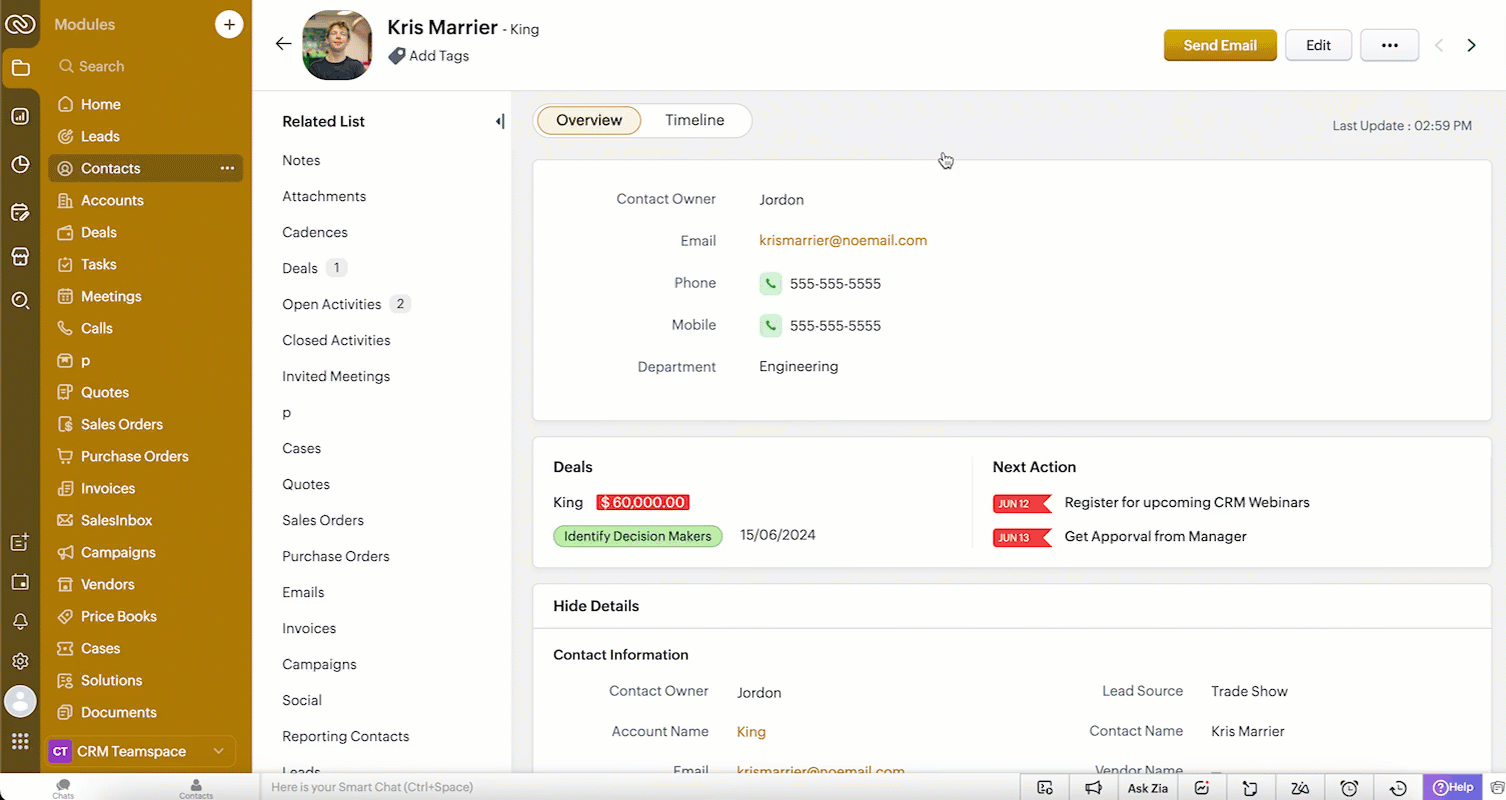Image resolution: width=1506 pixels, height=800 pixels.
Task: Select the Overview tab
Action: (x=589, y=120)
